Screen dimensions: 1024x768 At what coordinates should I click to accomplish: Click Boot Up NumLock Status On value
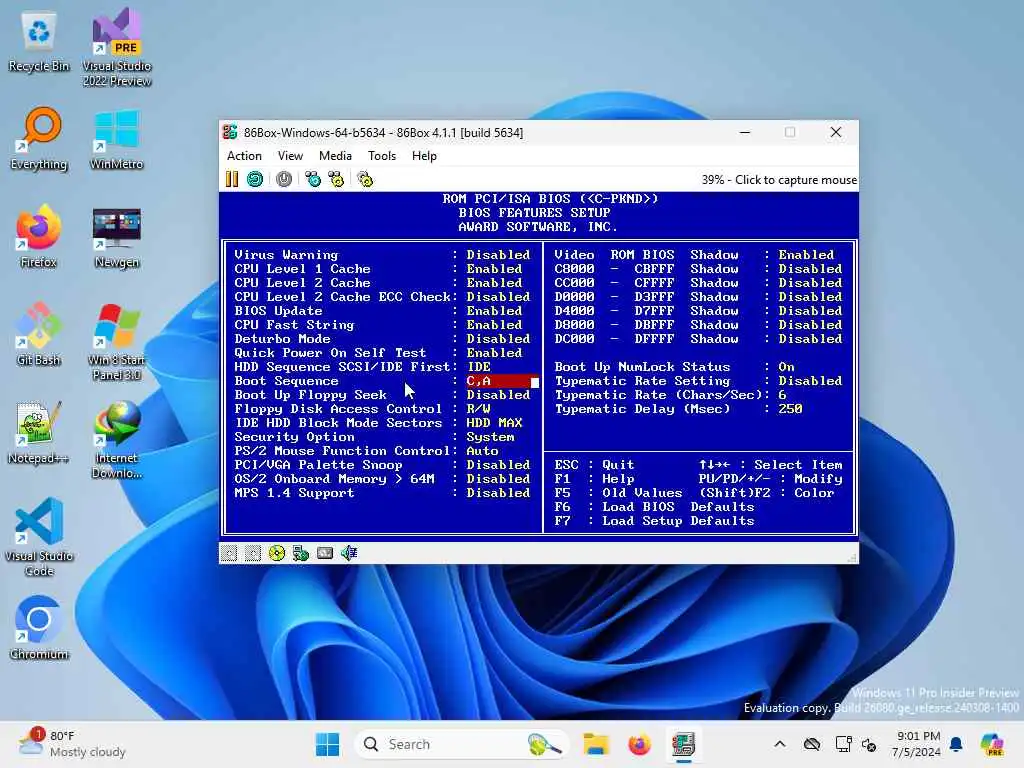point(786,367)
